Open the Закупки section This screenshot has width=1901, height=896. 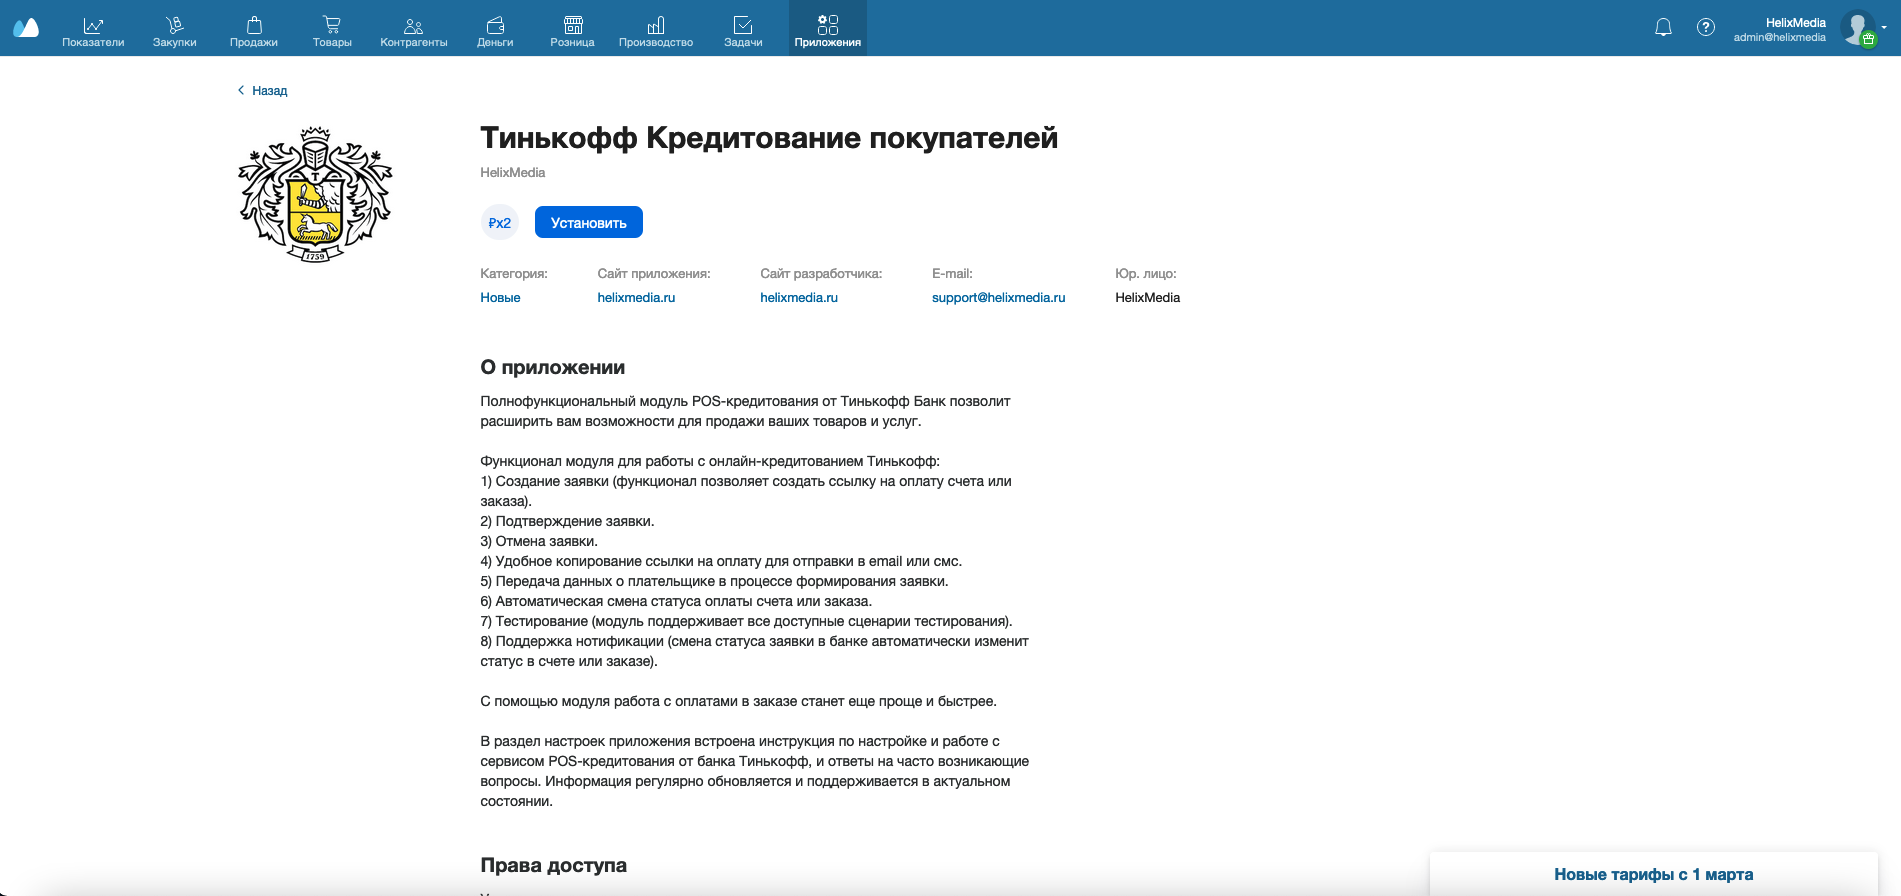(175, 32)
